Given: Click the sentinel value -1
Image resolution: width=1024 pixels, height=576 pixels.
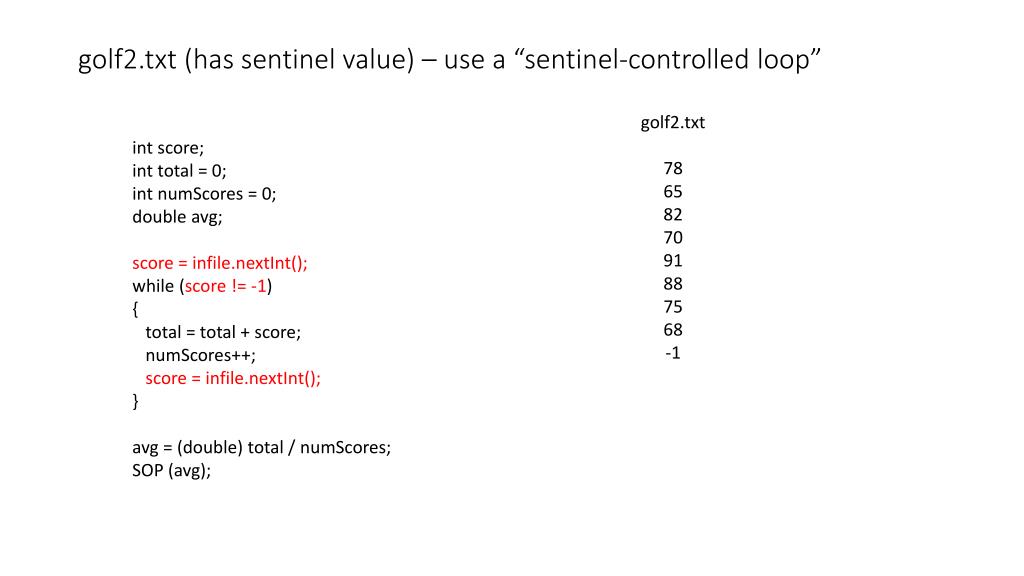Looking at the screenshot, I should point(672,353).
